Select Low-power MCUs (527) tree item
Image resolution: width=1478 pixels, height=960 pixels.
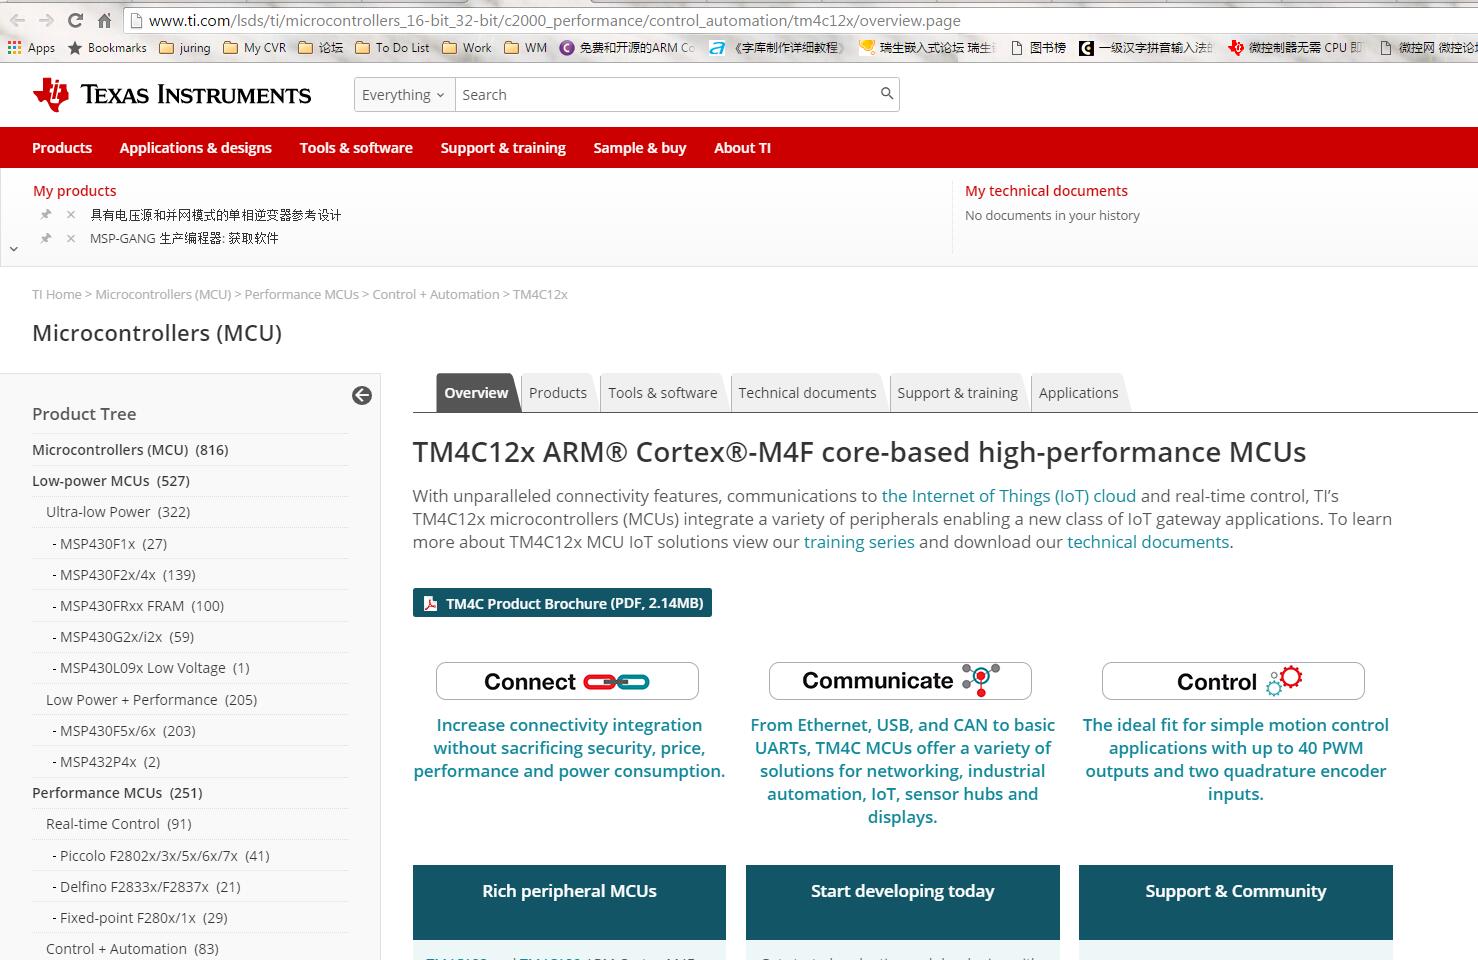111,481
